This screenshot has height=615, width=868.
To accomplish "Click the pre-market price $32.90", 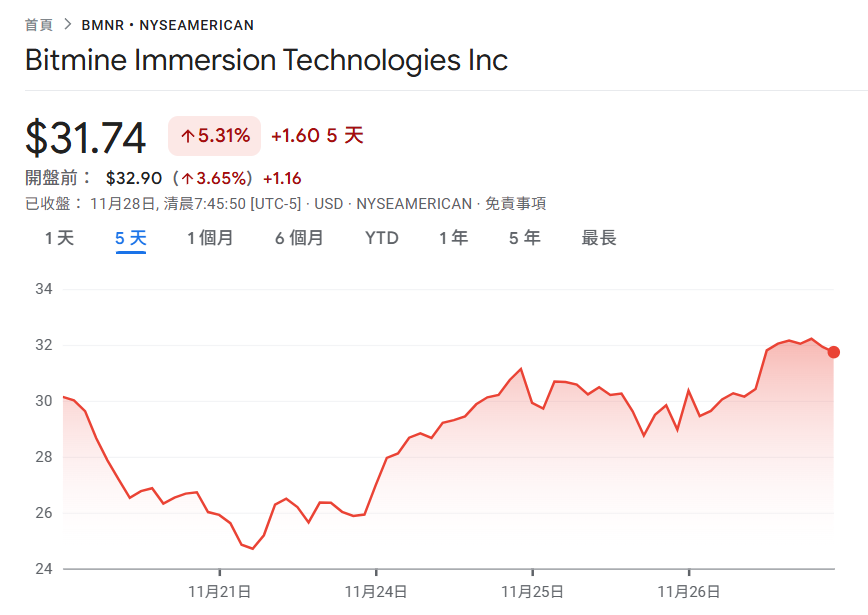I will tap(134, 179).
